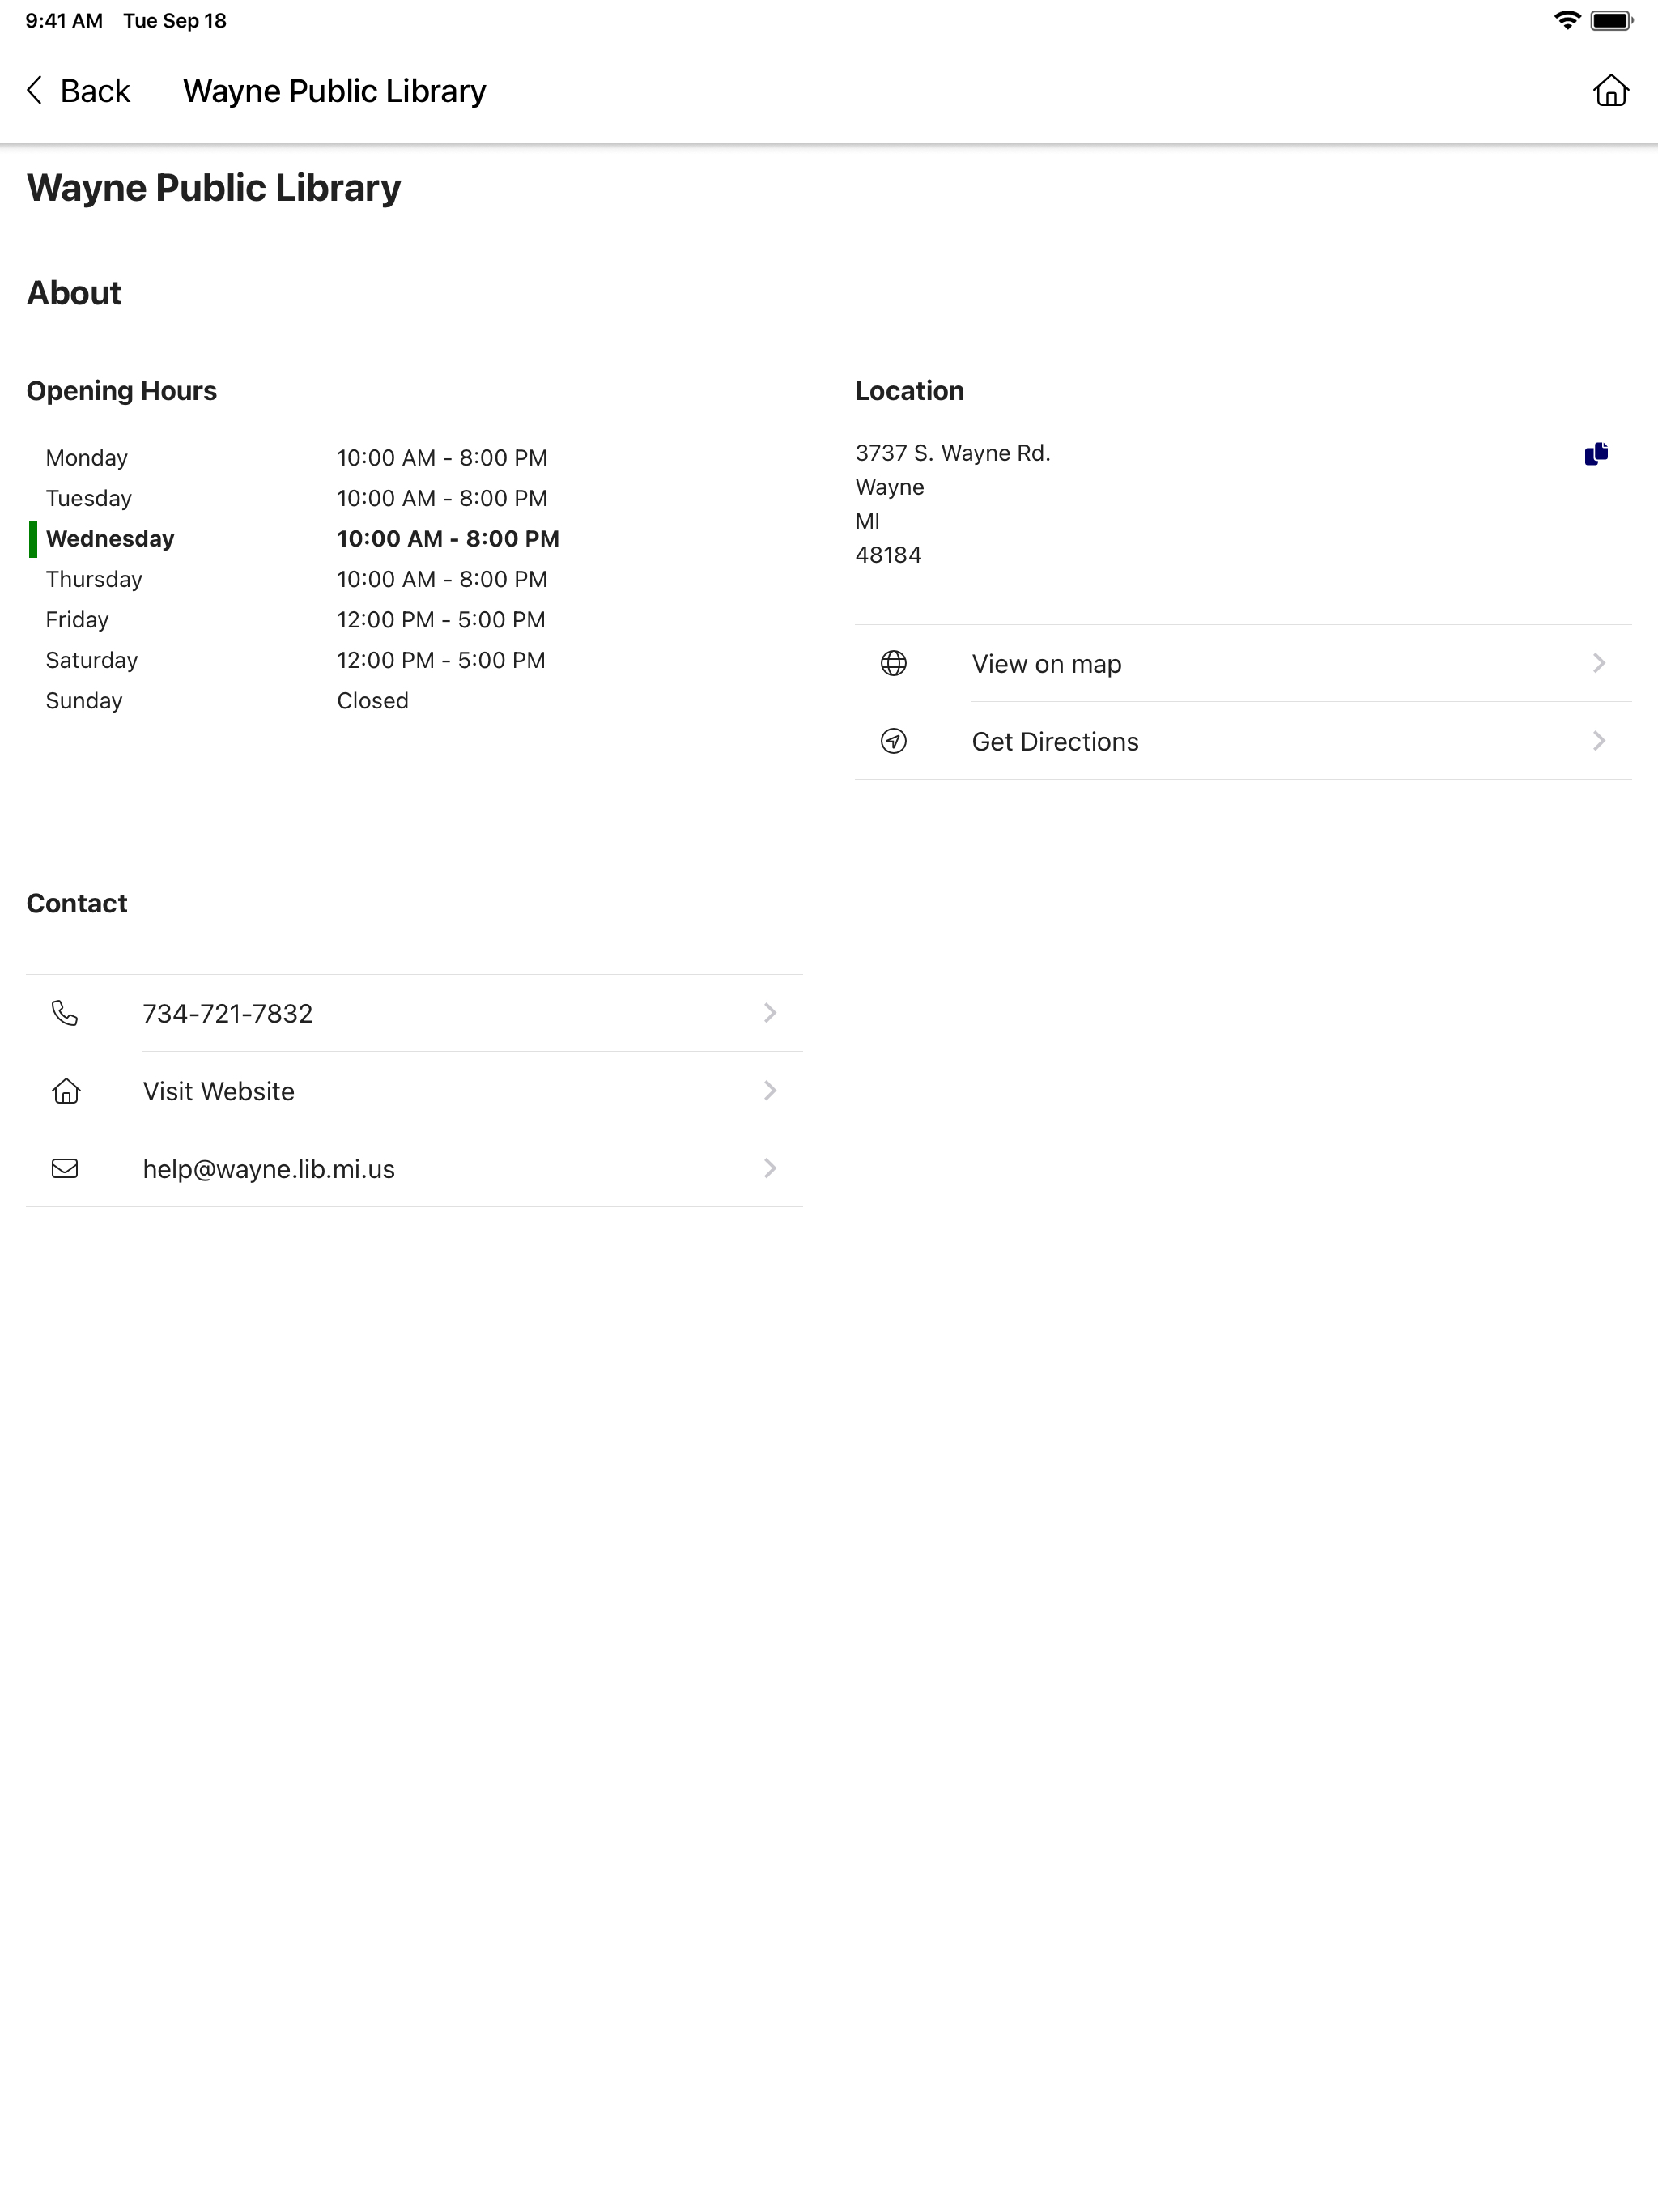Check the Wi-Fi status icon
Viewport: 1658px width, 2212px height.
[1567, 20]
